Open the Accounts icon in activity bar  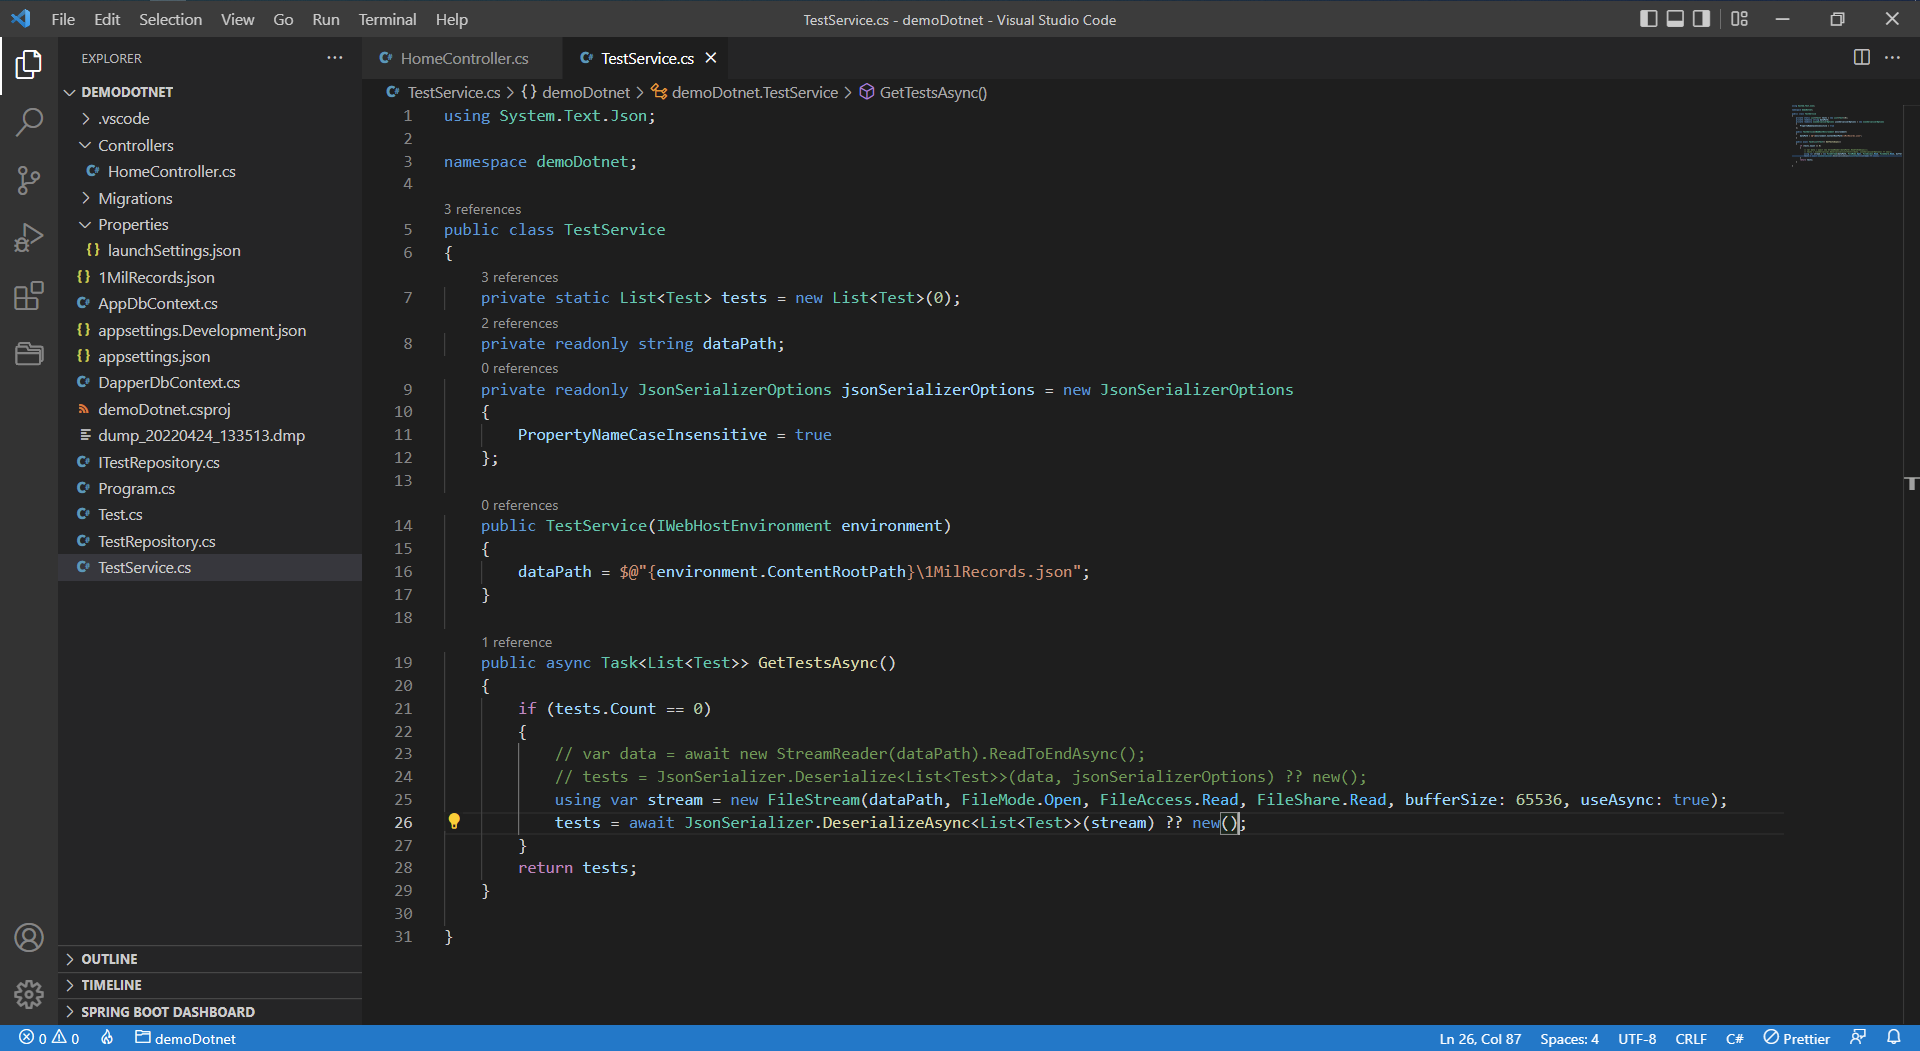coord(29,937)
